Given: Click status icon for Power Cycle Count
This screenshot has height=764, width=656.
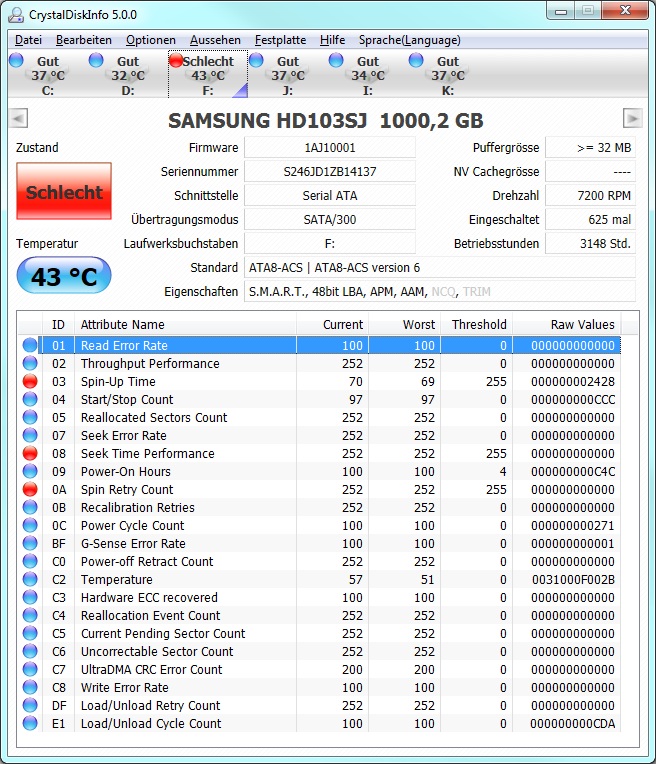Looking at the screenshot, I should coord(30,525).
